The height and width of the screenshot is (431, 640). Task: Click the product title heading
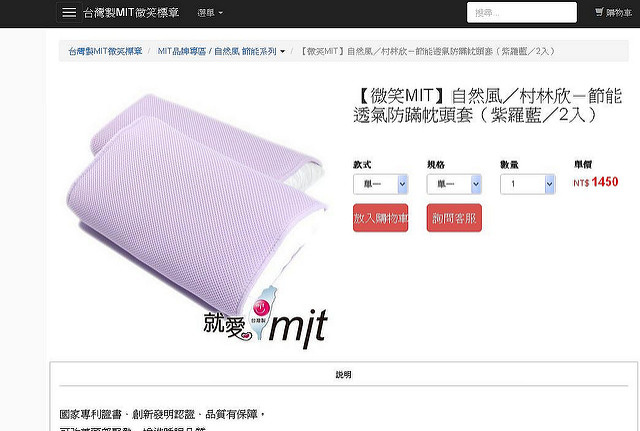[488, 106]
